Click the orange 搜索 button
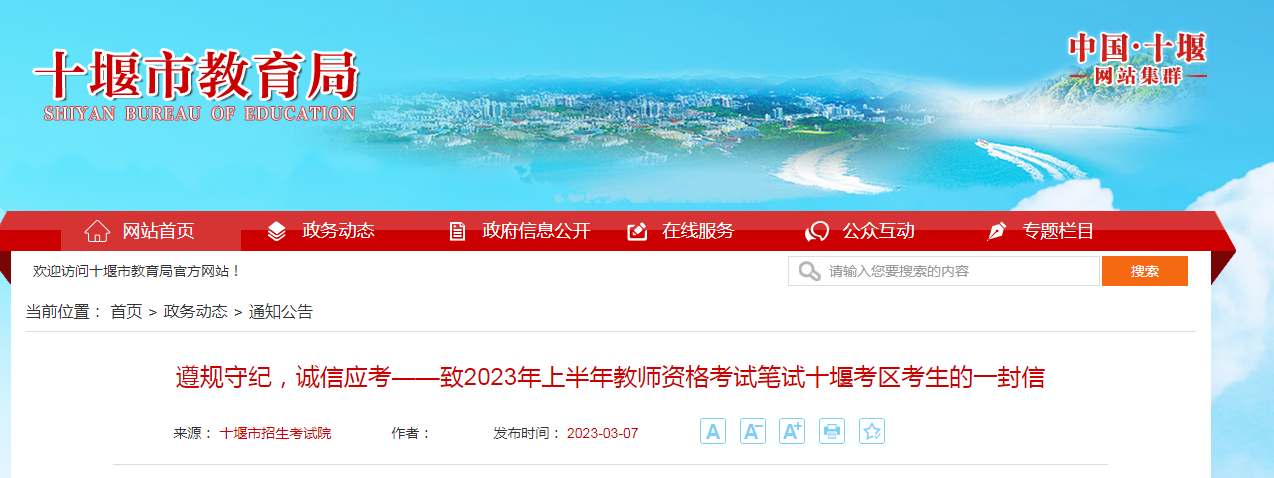1274x478 pixels. [x=1145, y=271]
